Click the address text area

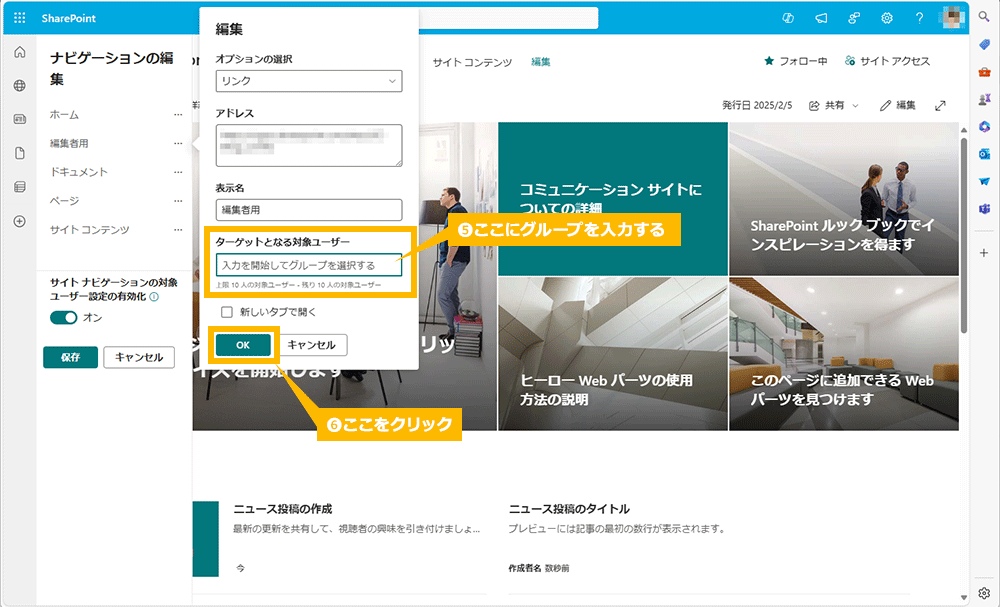coord(309,145)
